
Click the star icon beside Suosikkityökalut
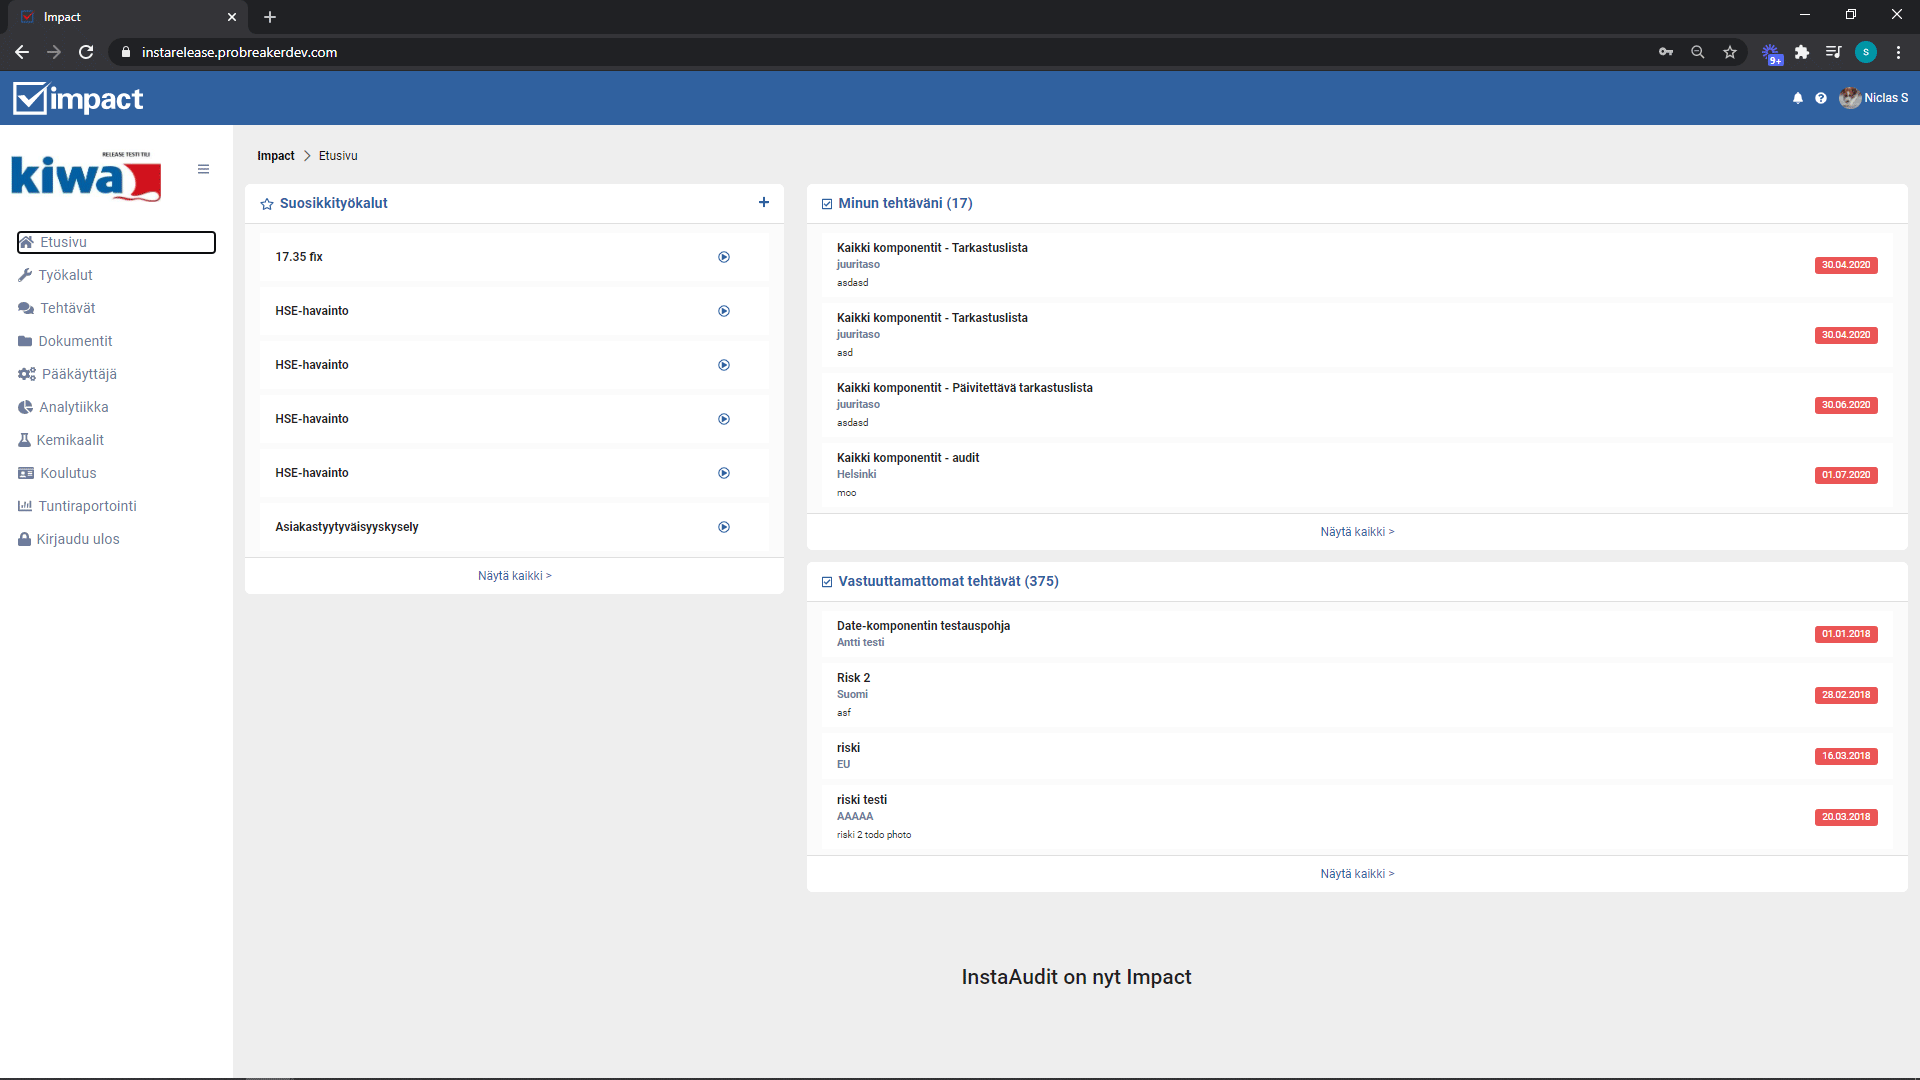tap(267, 204)
